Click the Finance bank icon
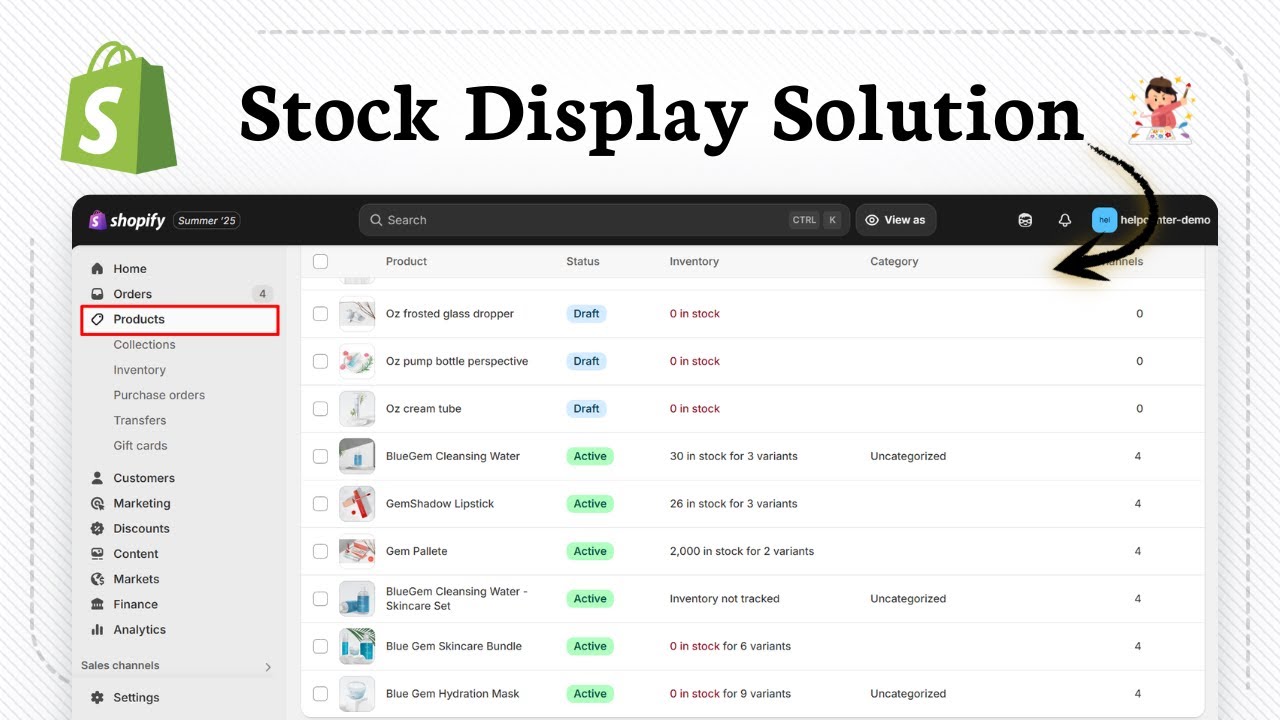The width and height of the screenshot is (1280, 720). pos(97,605)
